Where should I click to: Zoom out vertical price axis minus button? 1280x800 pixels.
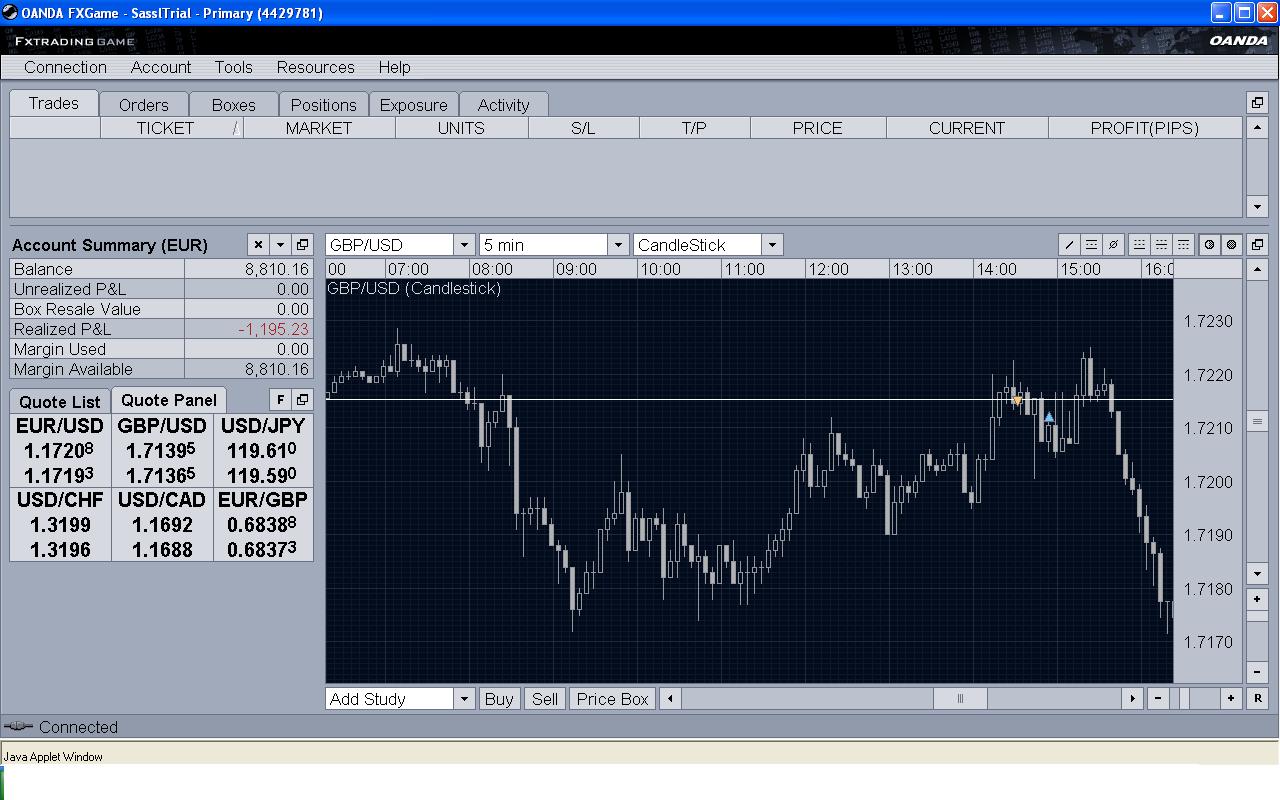click(x=1258, y=673)
